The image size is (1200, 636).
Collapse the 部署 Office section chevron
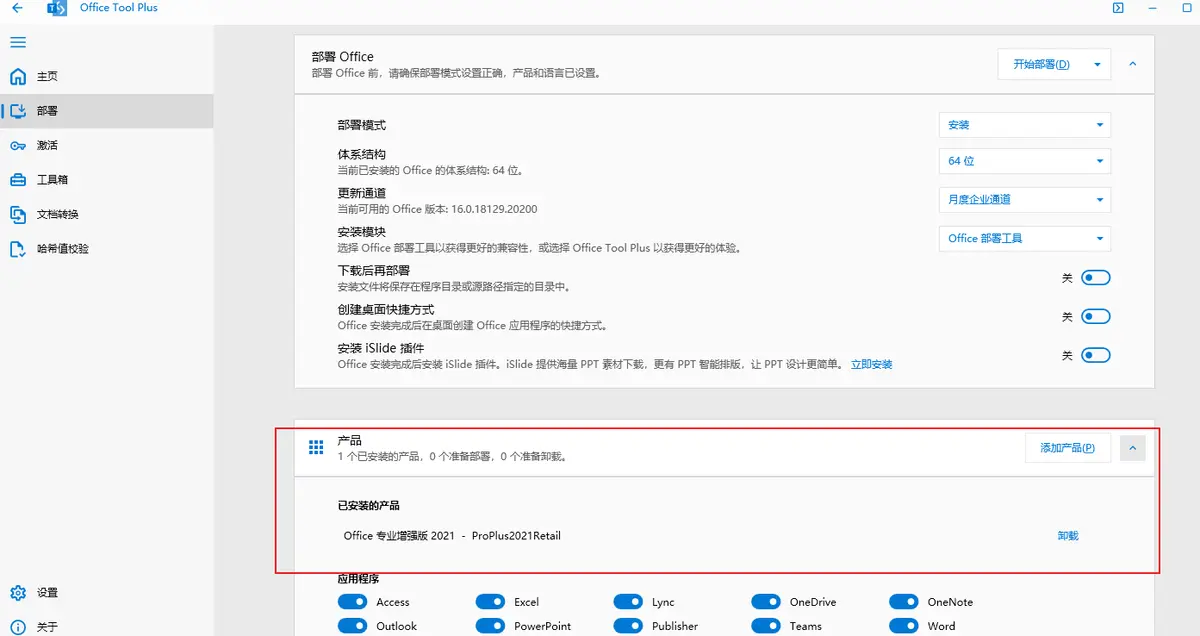pos(1132,64)
